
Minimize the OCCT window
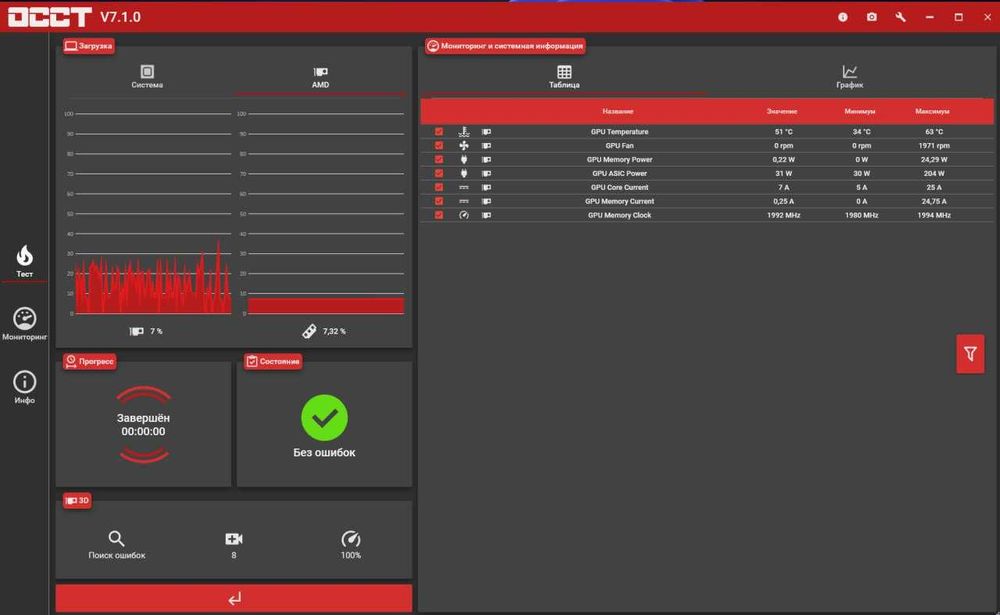(929, 17)
